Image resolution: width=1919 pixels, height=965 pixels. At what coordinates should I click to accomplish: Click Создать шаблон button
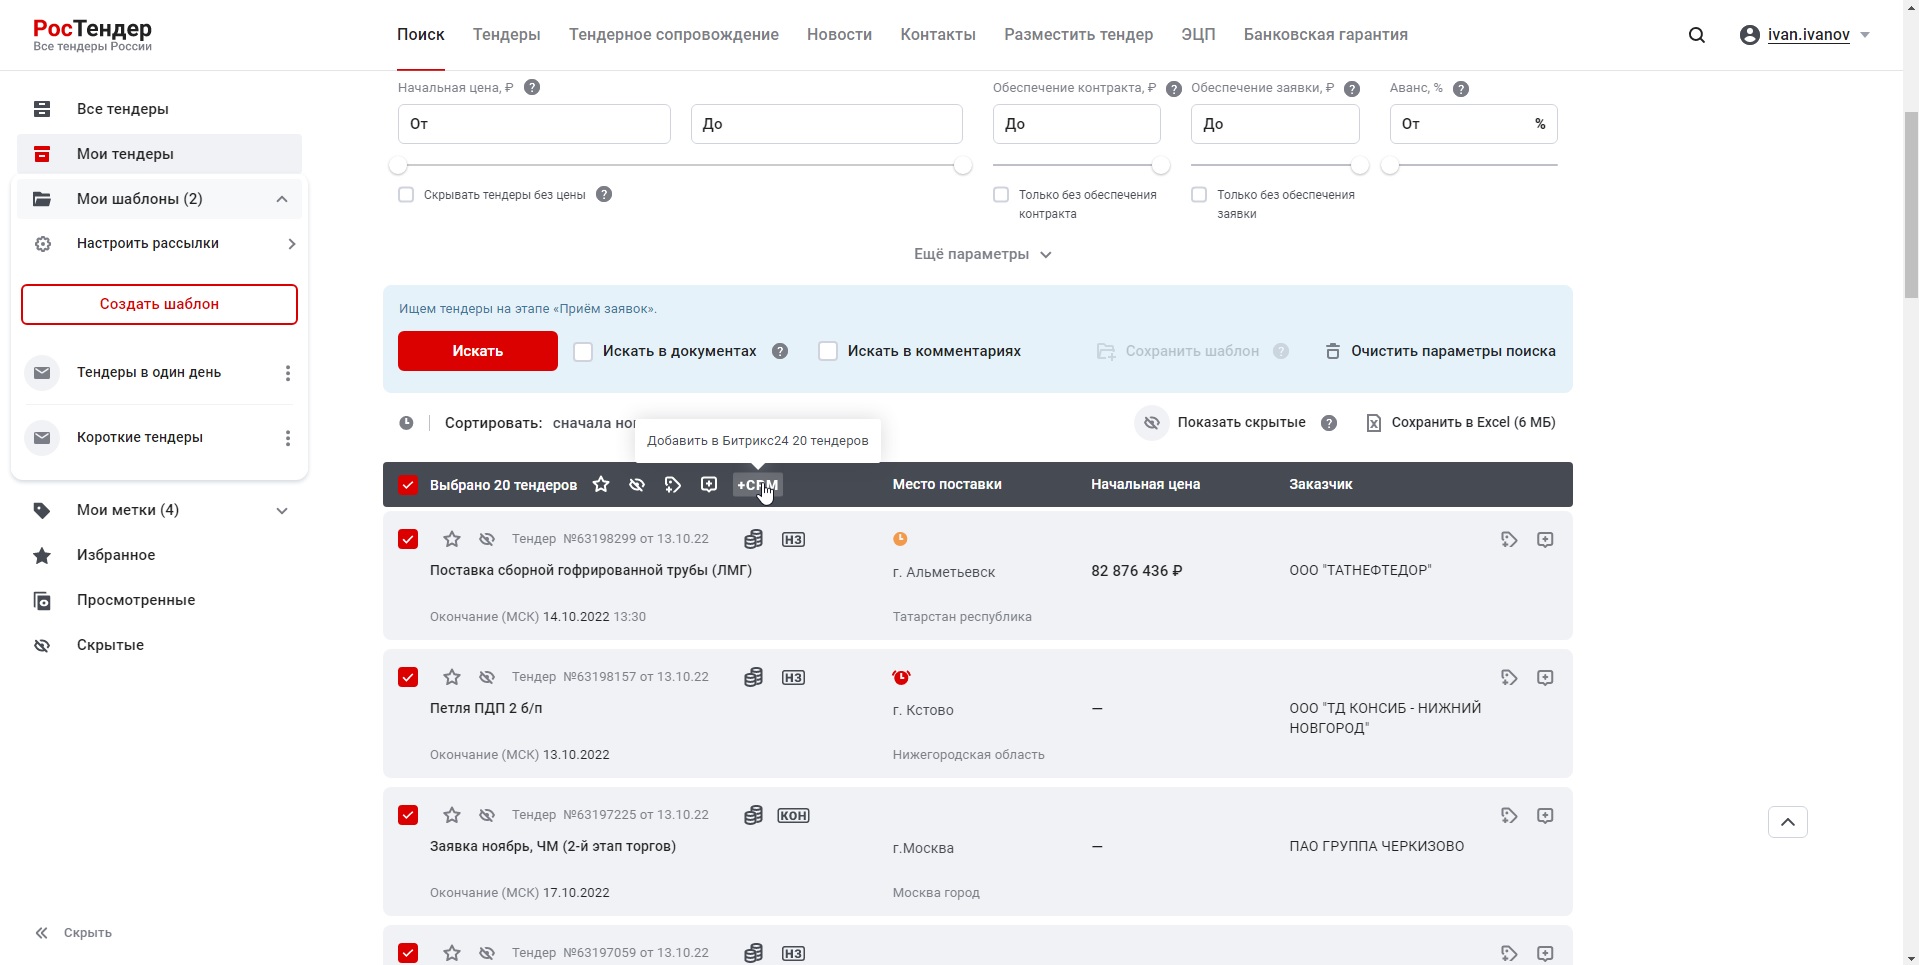click(x=159, y=305)
